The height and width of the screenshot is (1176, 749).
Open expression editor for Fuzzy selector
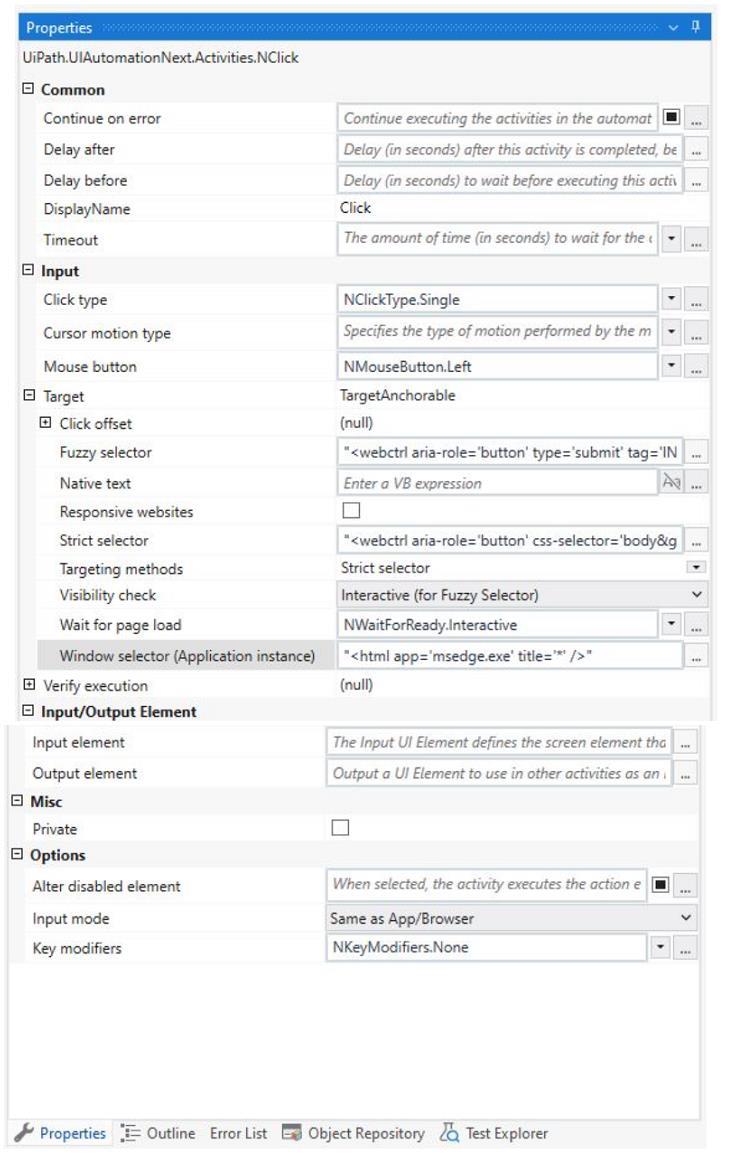(x=697, y=453)
